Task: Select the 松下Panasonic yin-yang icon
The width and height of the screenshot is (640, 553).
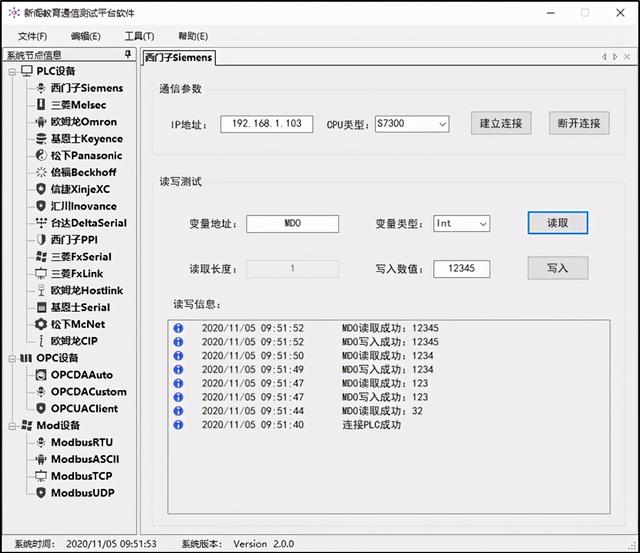Action: pyautogui.click(x=40, y=156)
